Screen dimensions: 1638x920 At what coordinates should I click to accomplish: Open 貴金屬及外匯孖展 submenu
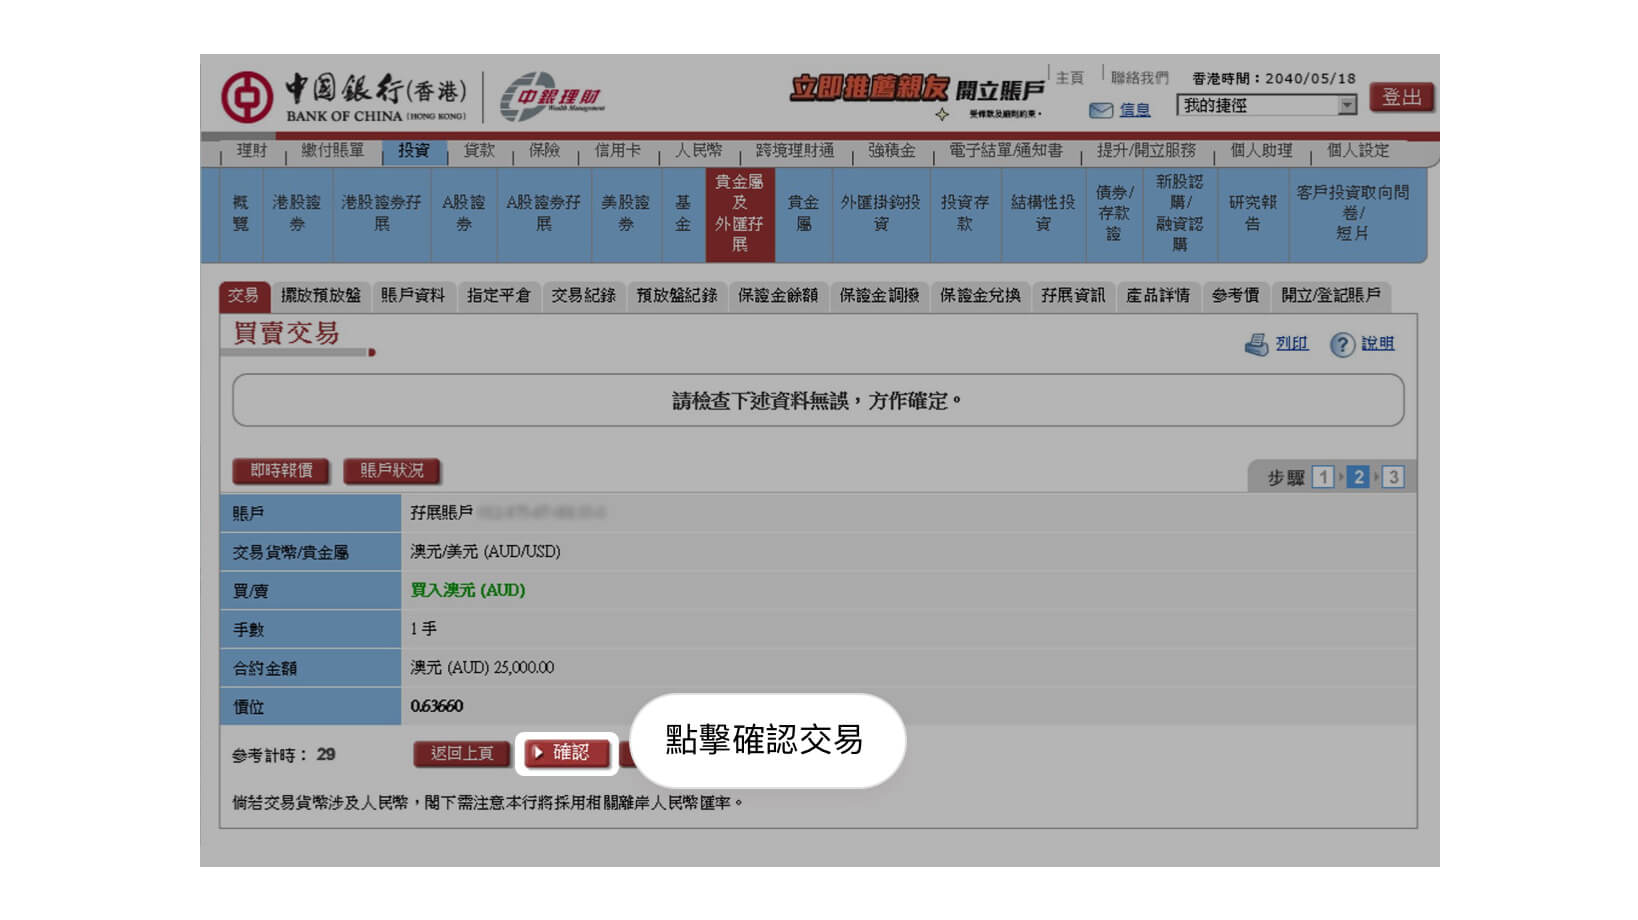739,212
